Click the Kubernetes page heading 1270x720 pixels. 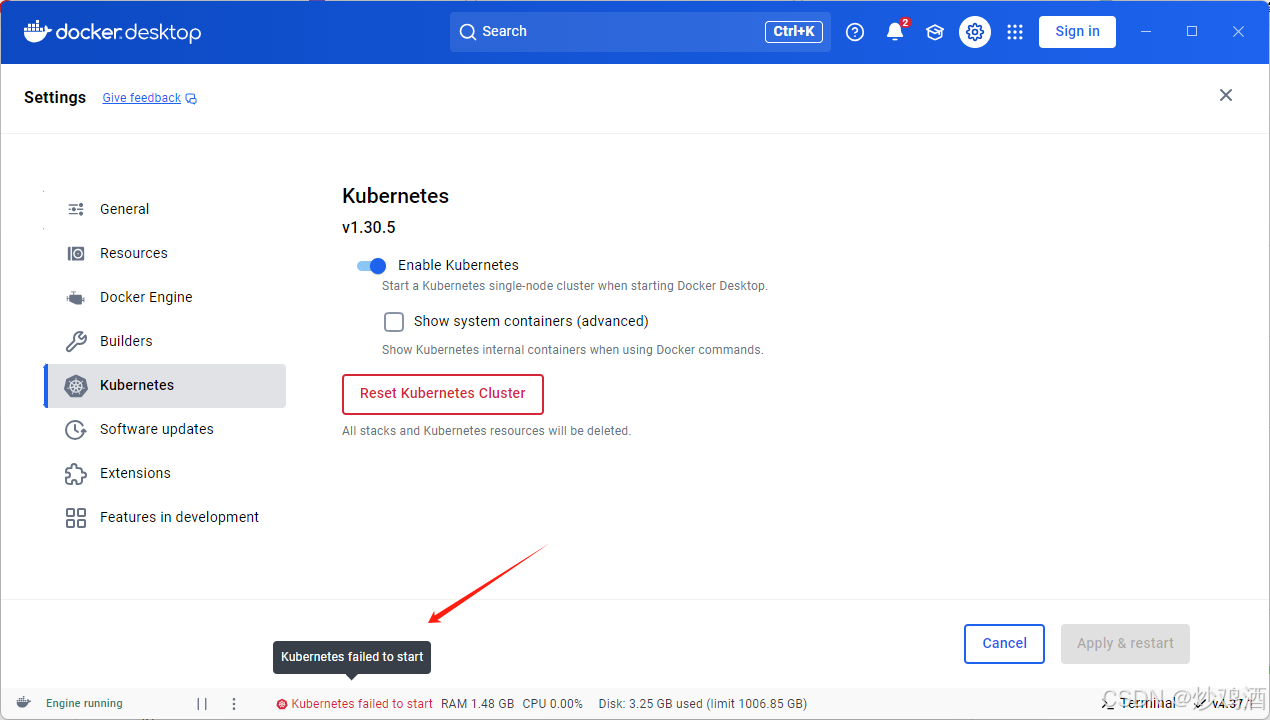coord(395,196)
